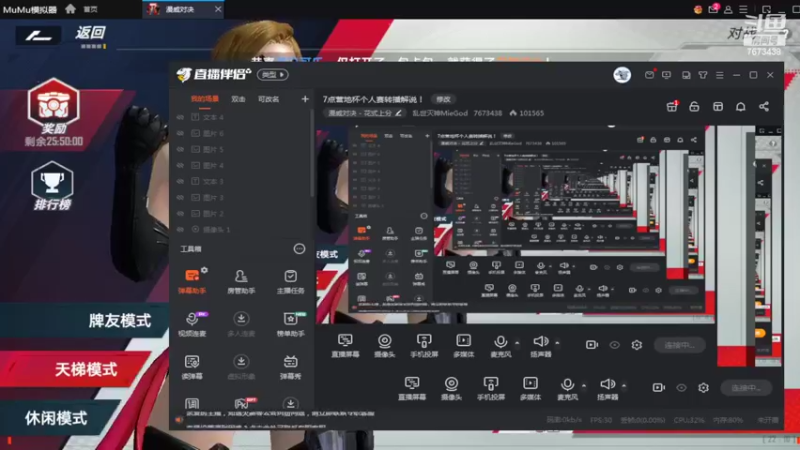800x450 pixels.
Task: Open 奖励 in the game window
Action: click(x=54, y=112)
